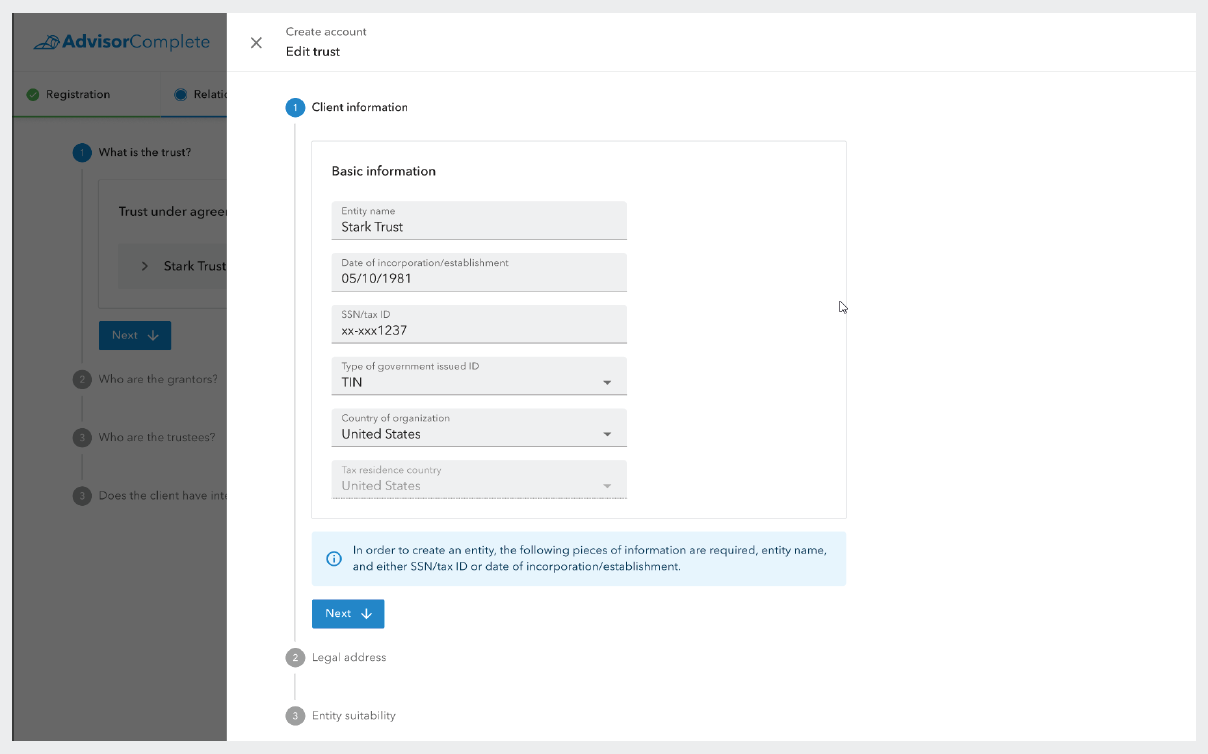Go to Who are the grantors step
Viewport: 1208px width, 754px height.
[x=157, y=380]
